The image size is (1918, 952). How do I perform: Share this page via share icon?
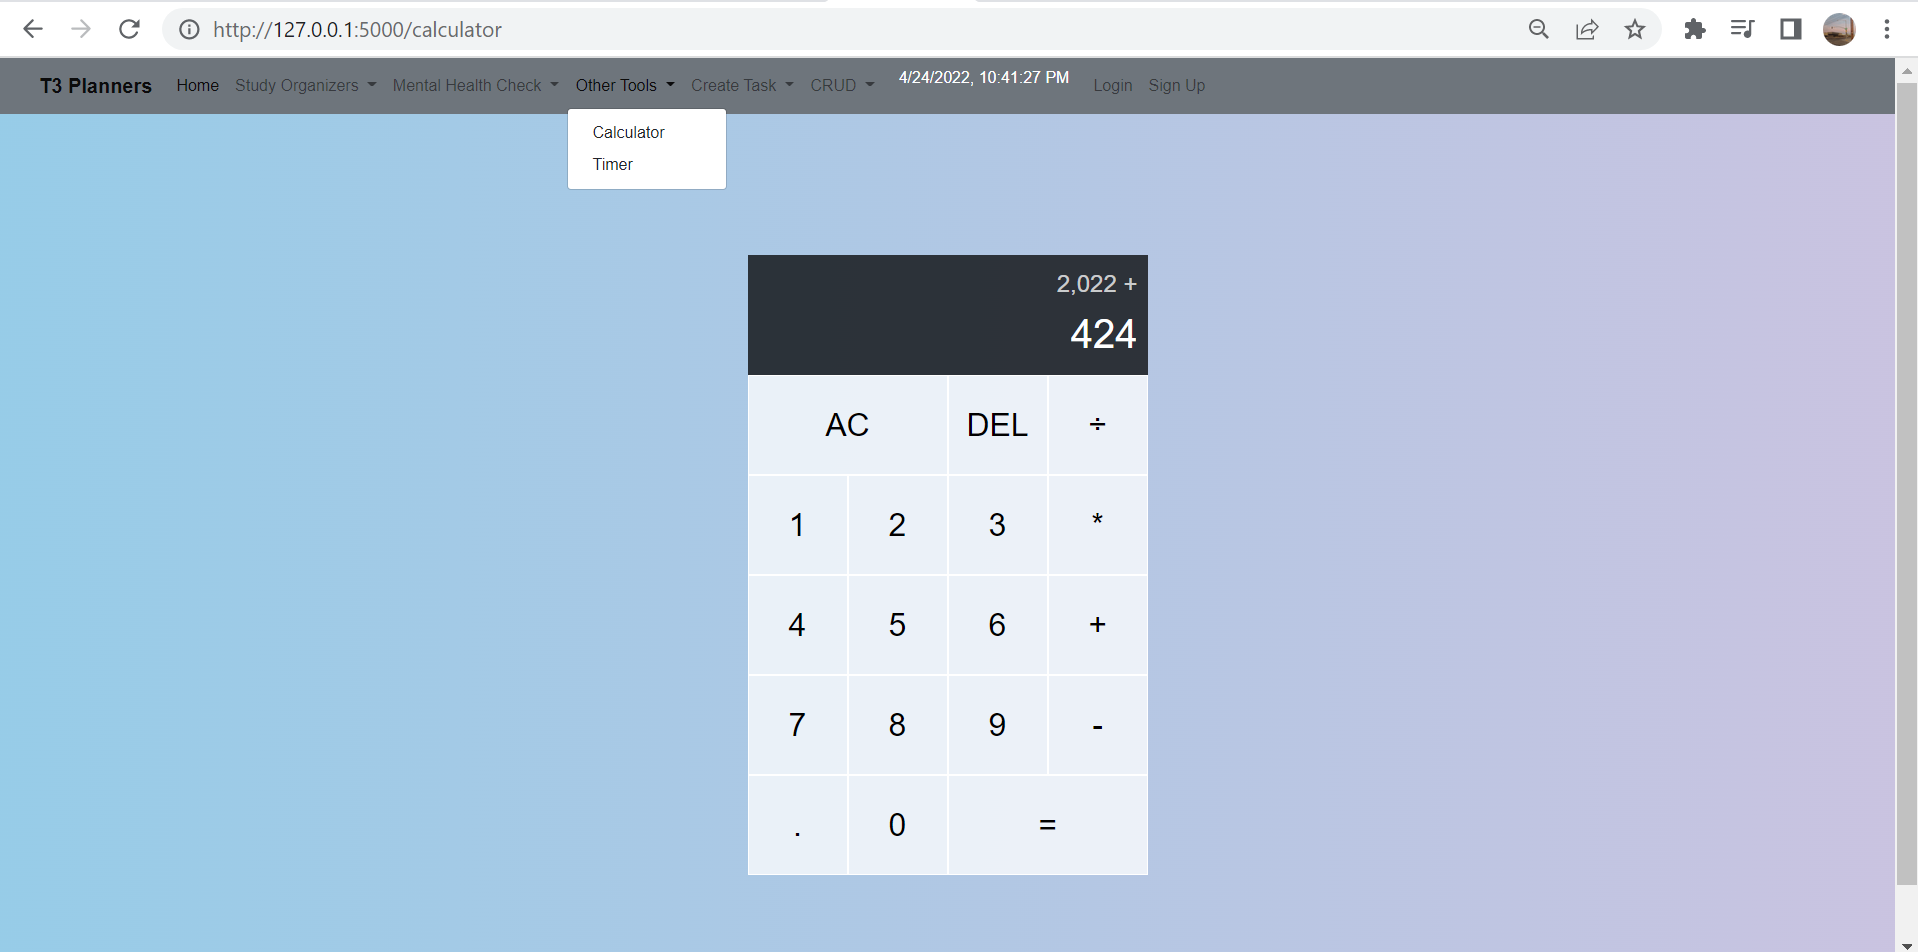pos(1587,29)
